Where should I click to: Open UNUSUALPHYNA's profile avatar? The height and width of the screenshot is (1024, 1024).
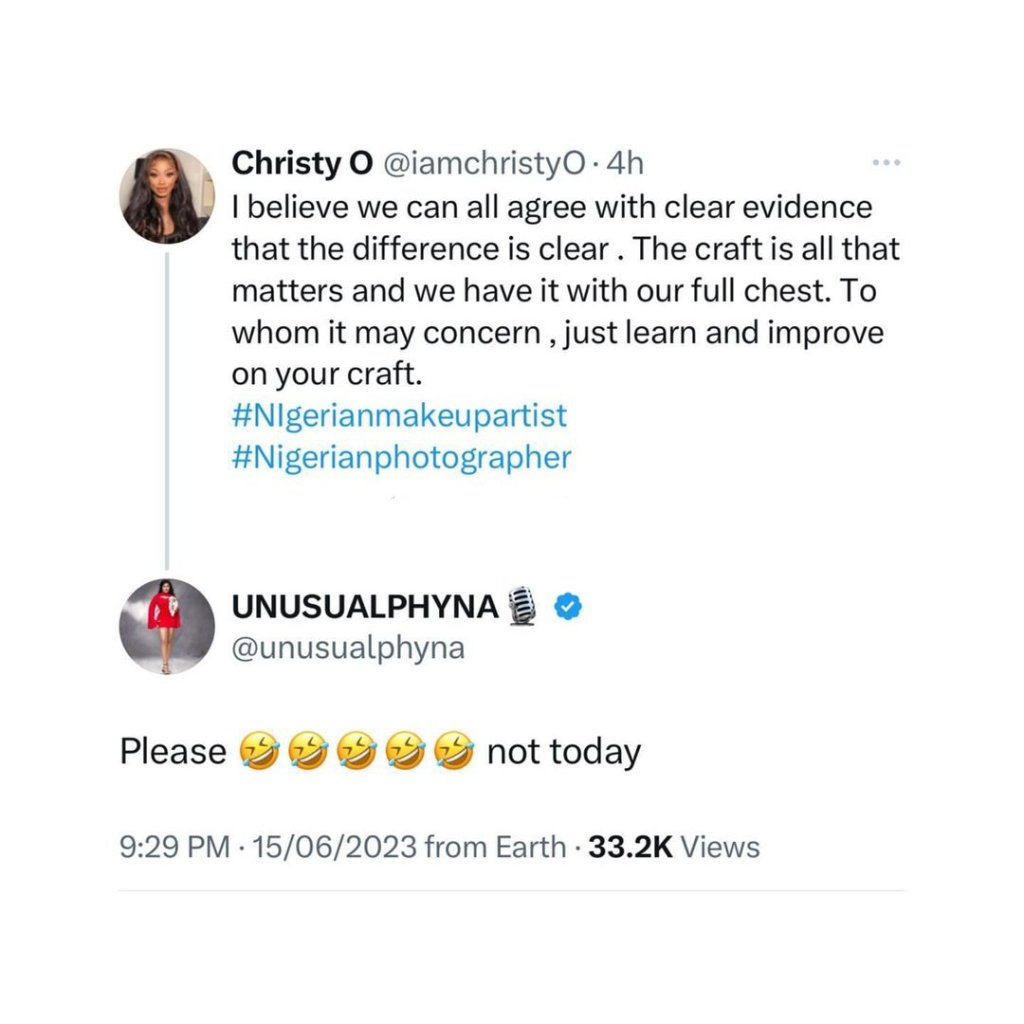pos(167,626)
